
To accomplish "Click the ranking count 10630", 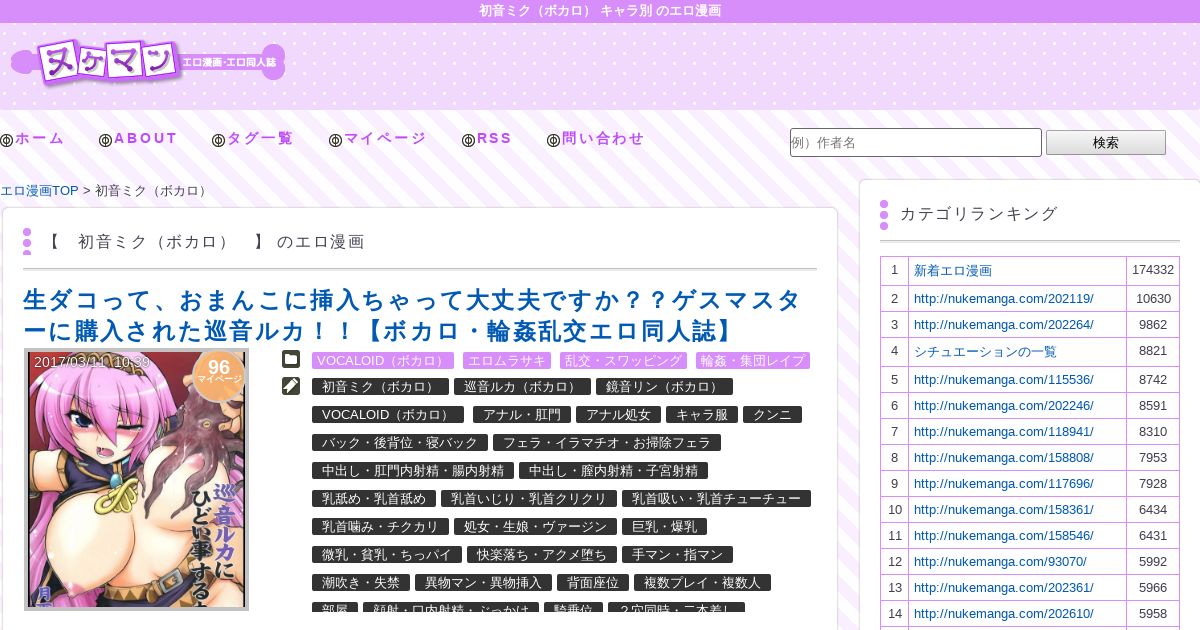I will click(x=1153, y=298).
